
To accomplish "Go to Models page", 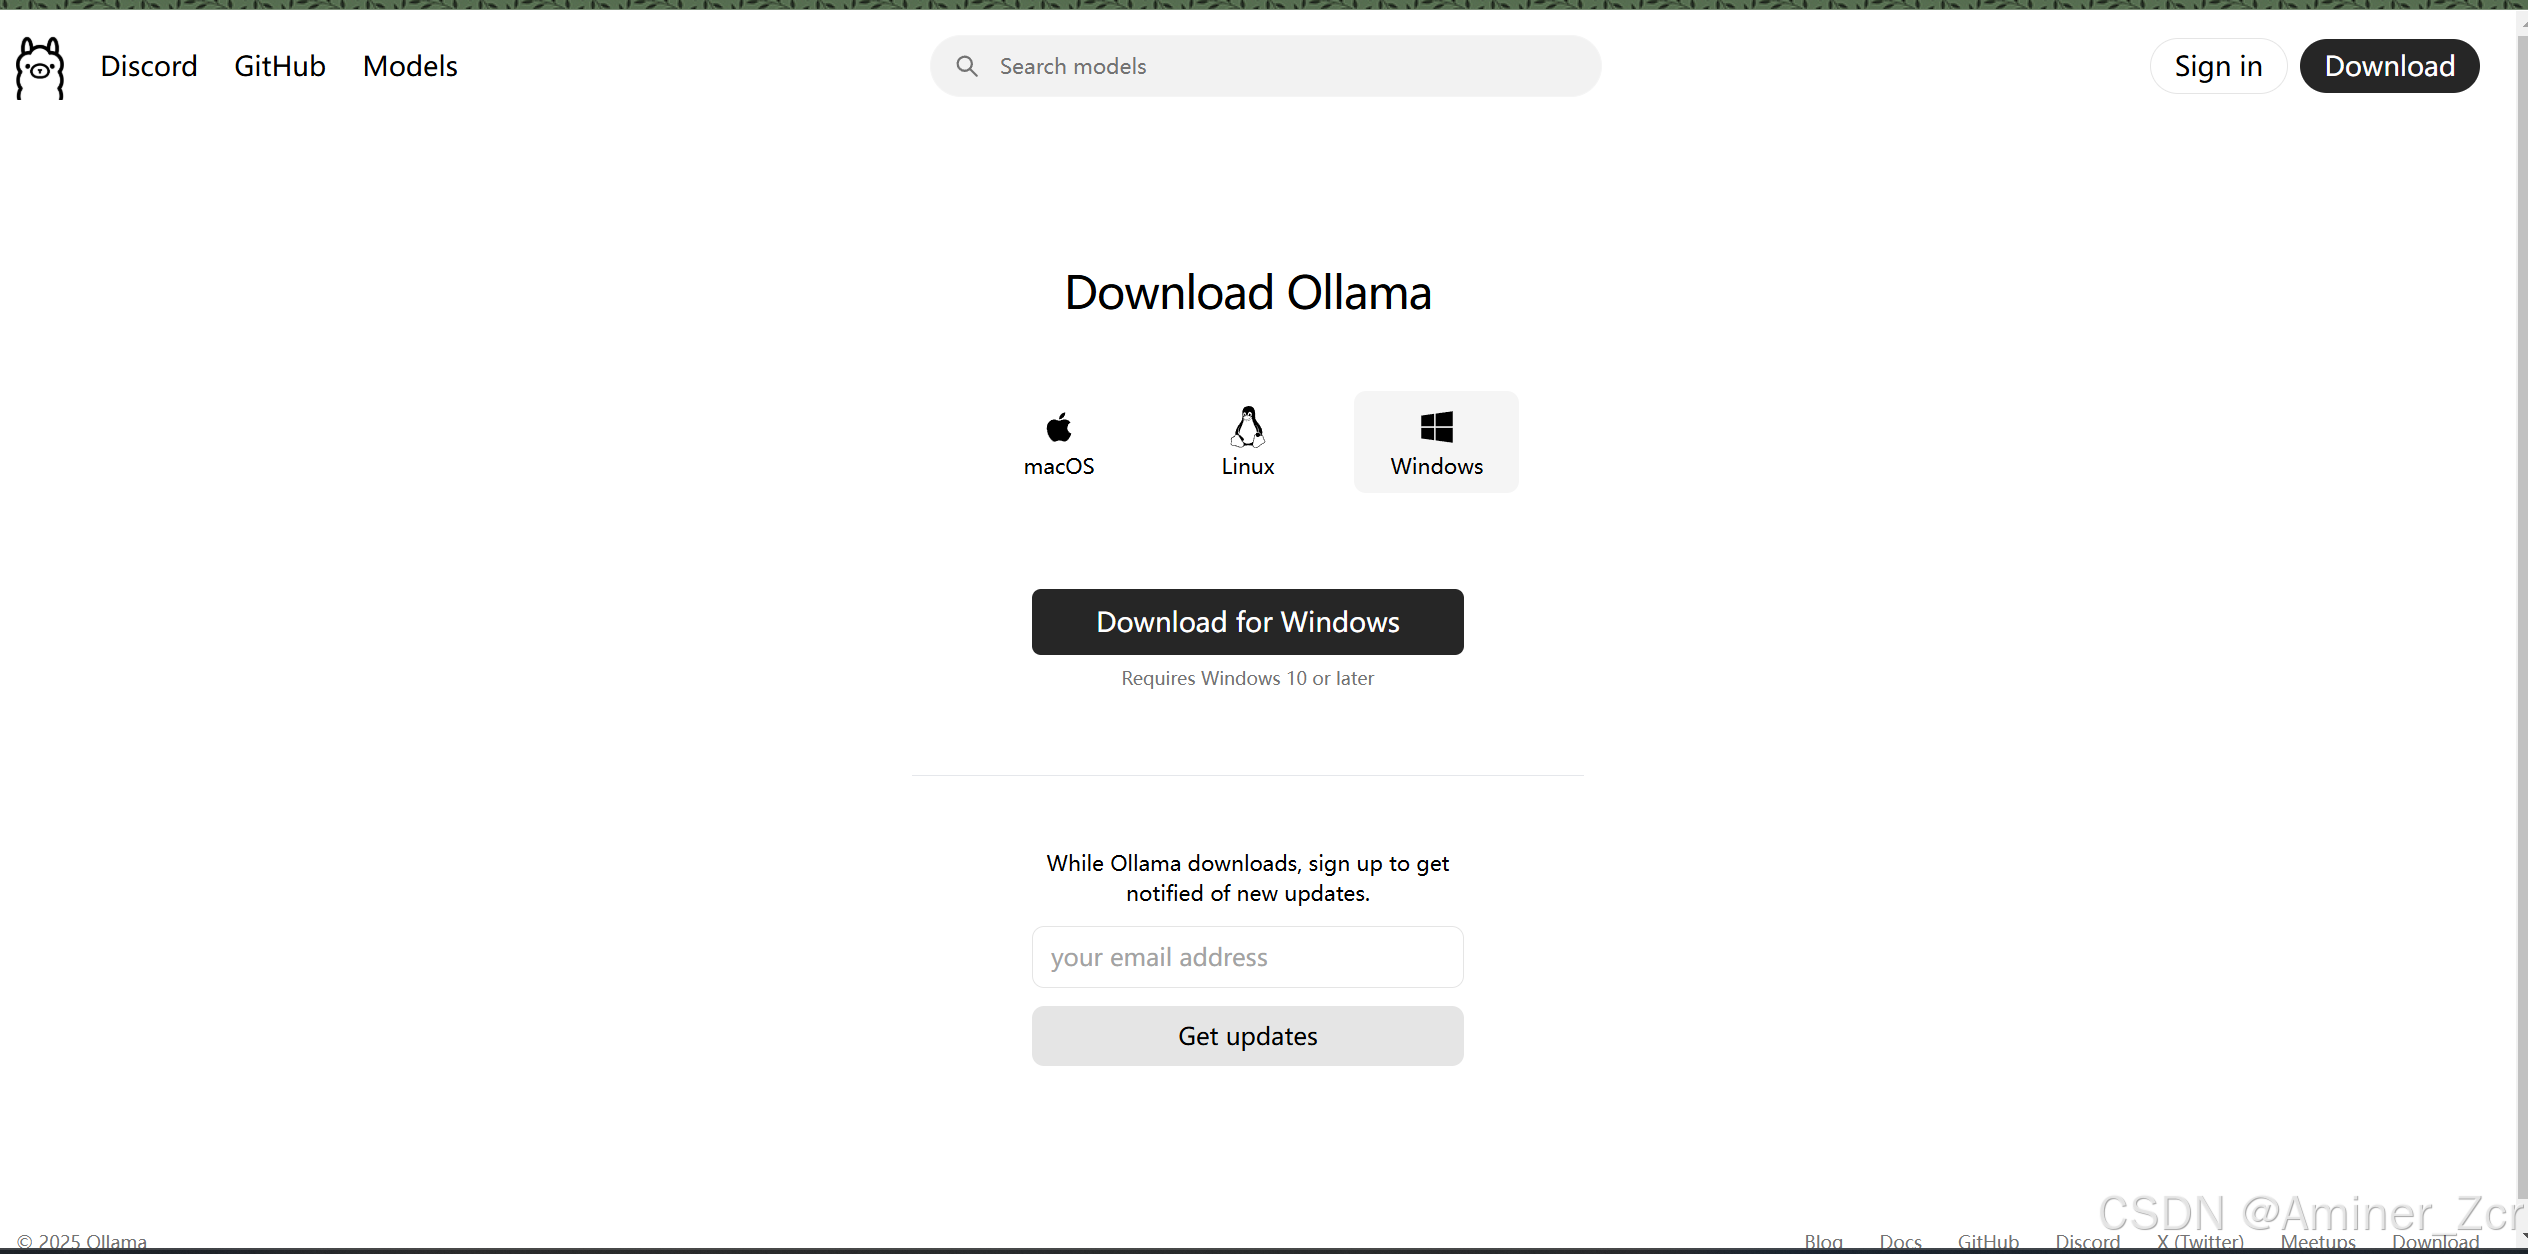I will (410, 66).
